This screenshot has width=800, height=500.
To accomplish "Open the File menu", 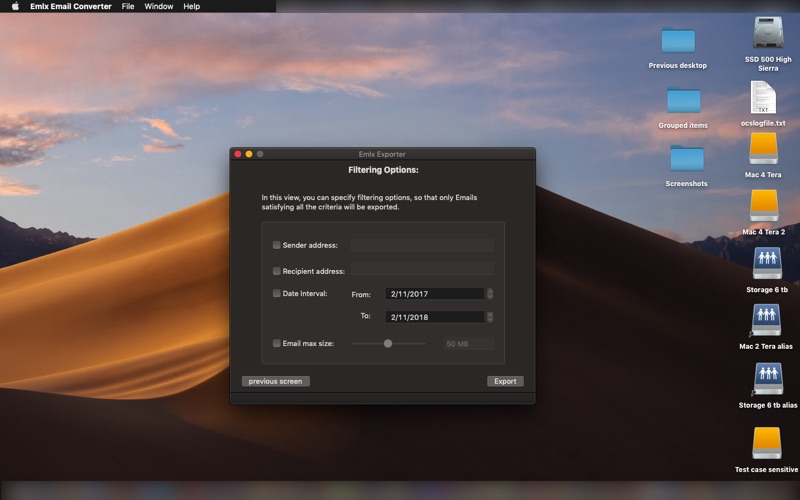I will pyautogui.click(x=128, y=6).
